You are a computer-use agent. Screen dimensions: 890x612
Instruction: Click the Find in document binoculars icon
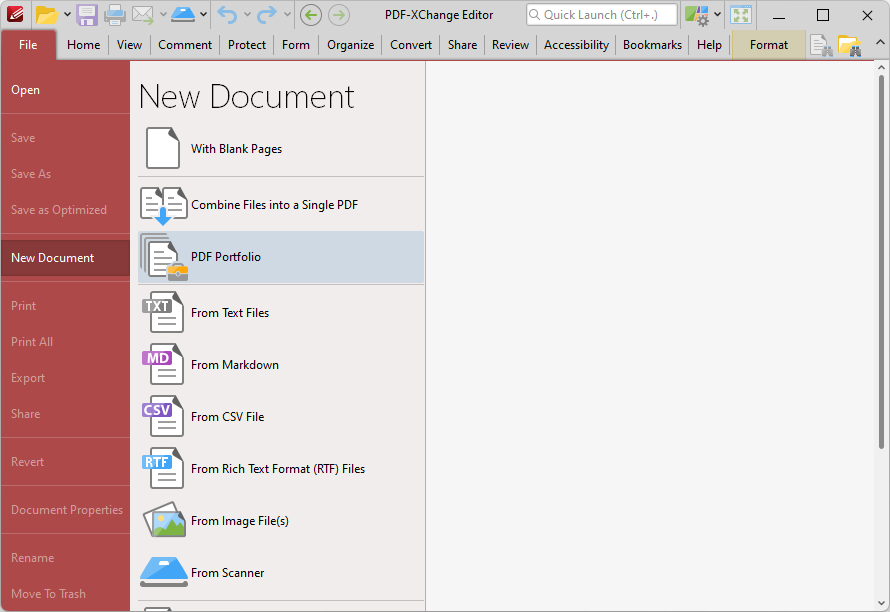point(821,45)
